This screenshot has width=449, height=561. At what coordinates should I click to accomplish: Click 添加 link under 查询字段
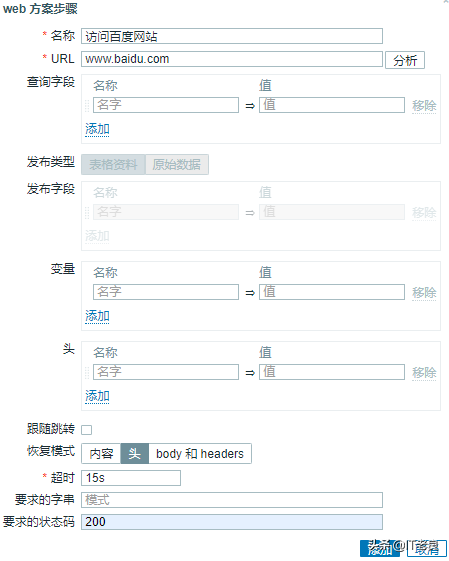coord(97,129)
